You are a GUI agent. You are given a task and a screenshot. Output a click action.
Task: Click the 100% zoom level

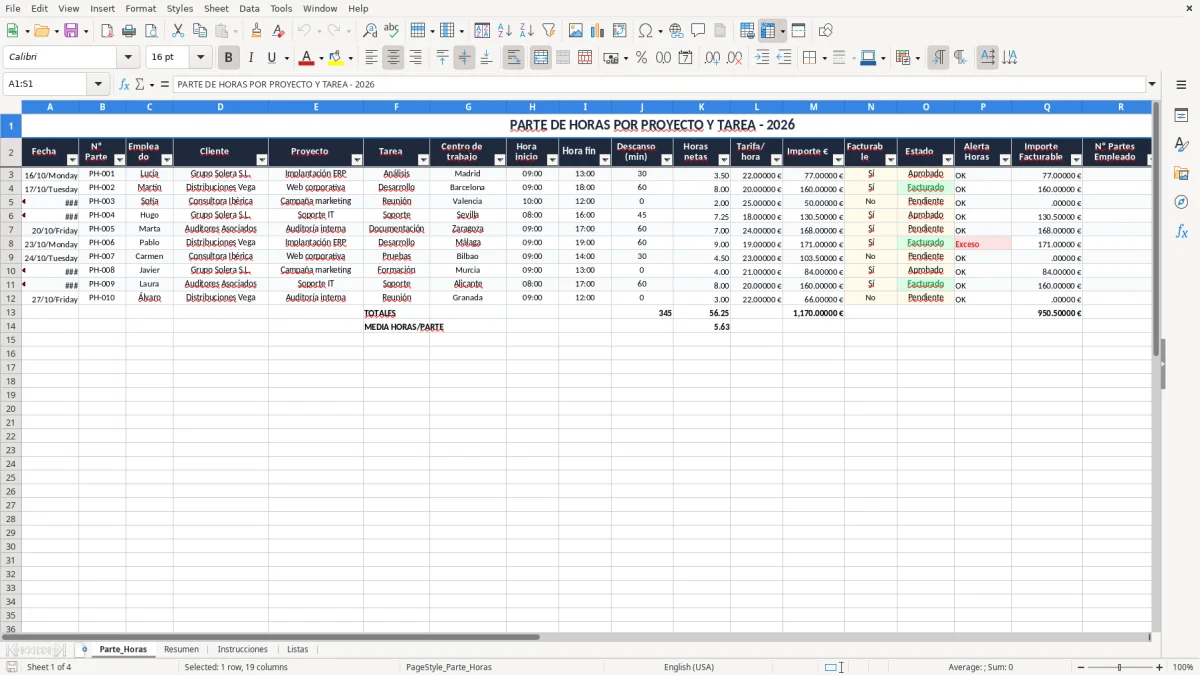[1183, 667]
